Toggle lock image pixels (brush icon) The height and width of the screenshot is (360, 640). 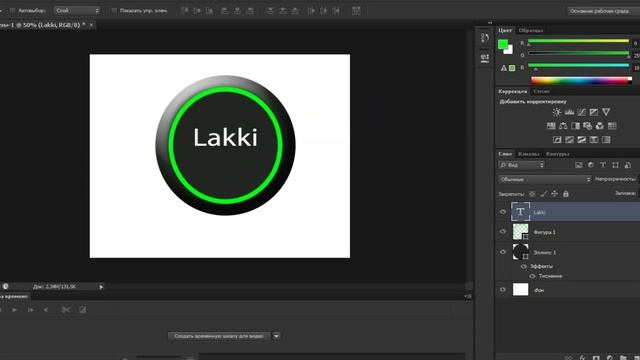pyautogui.click(x=543, y=194)
